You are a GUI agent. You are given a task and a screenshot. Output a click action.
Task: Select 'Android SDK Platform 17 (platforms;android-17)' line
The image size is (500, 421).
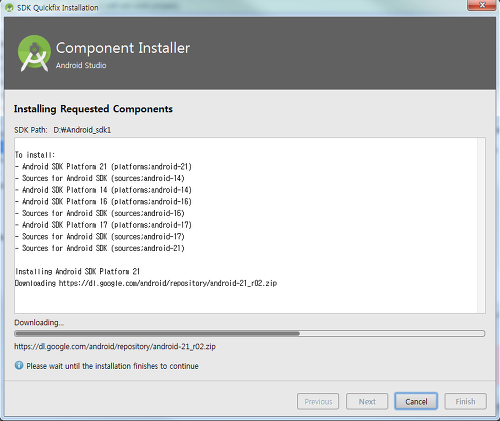pyautogui.click(x=103, y=225)
